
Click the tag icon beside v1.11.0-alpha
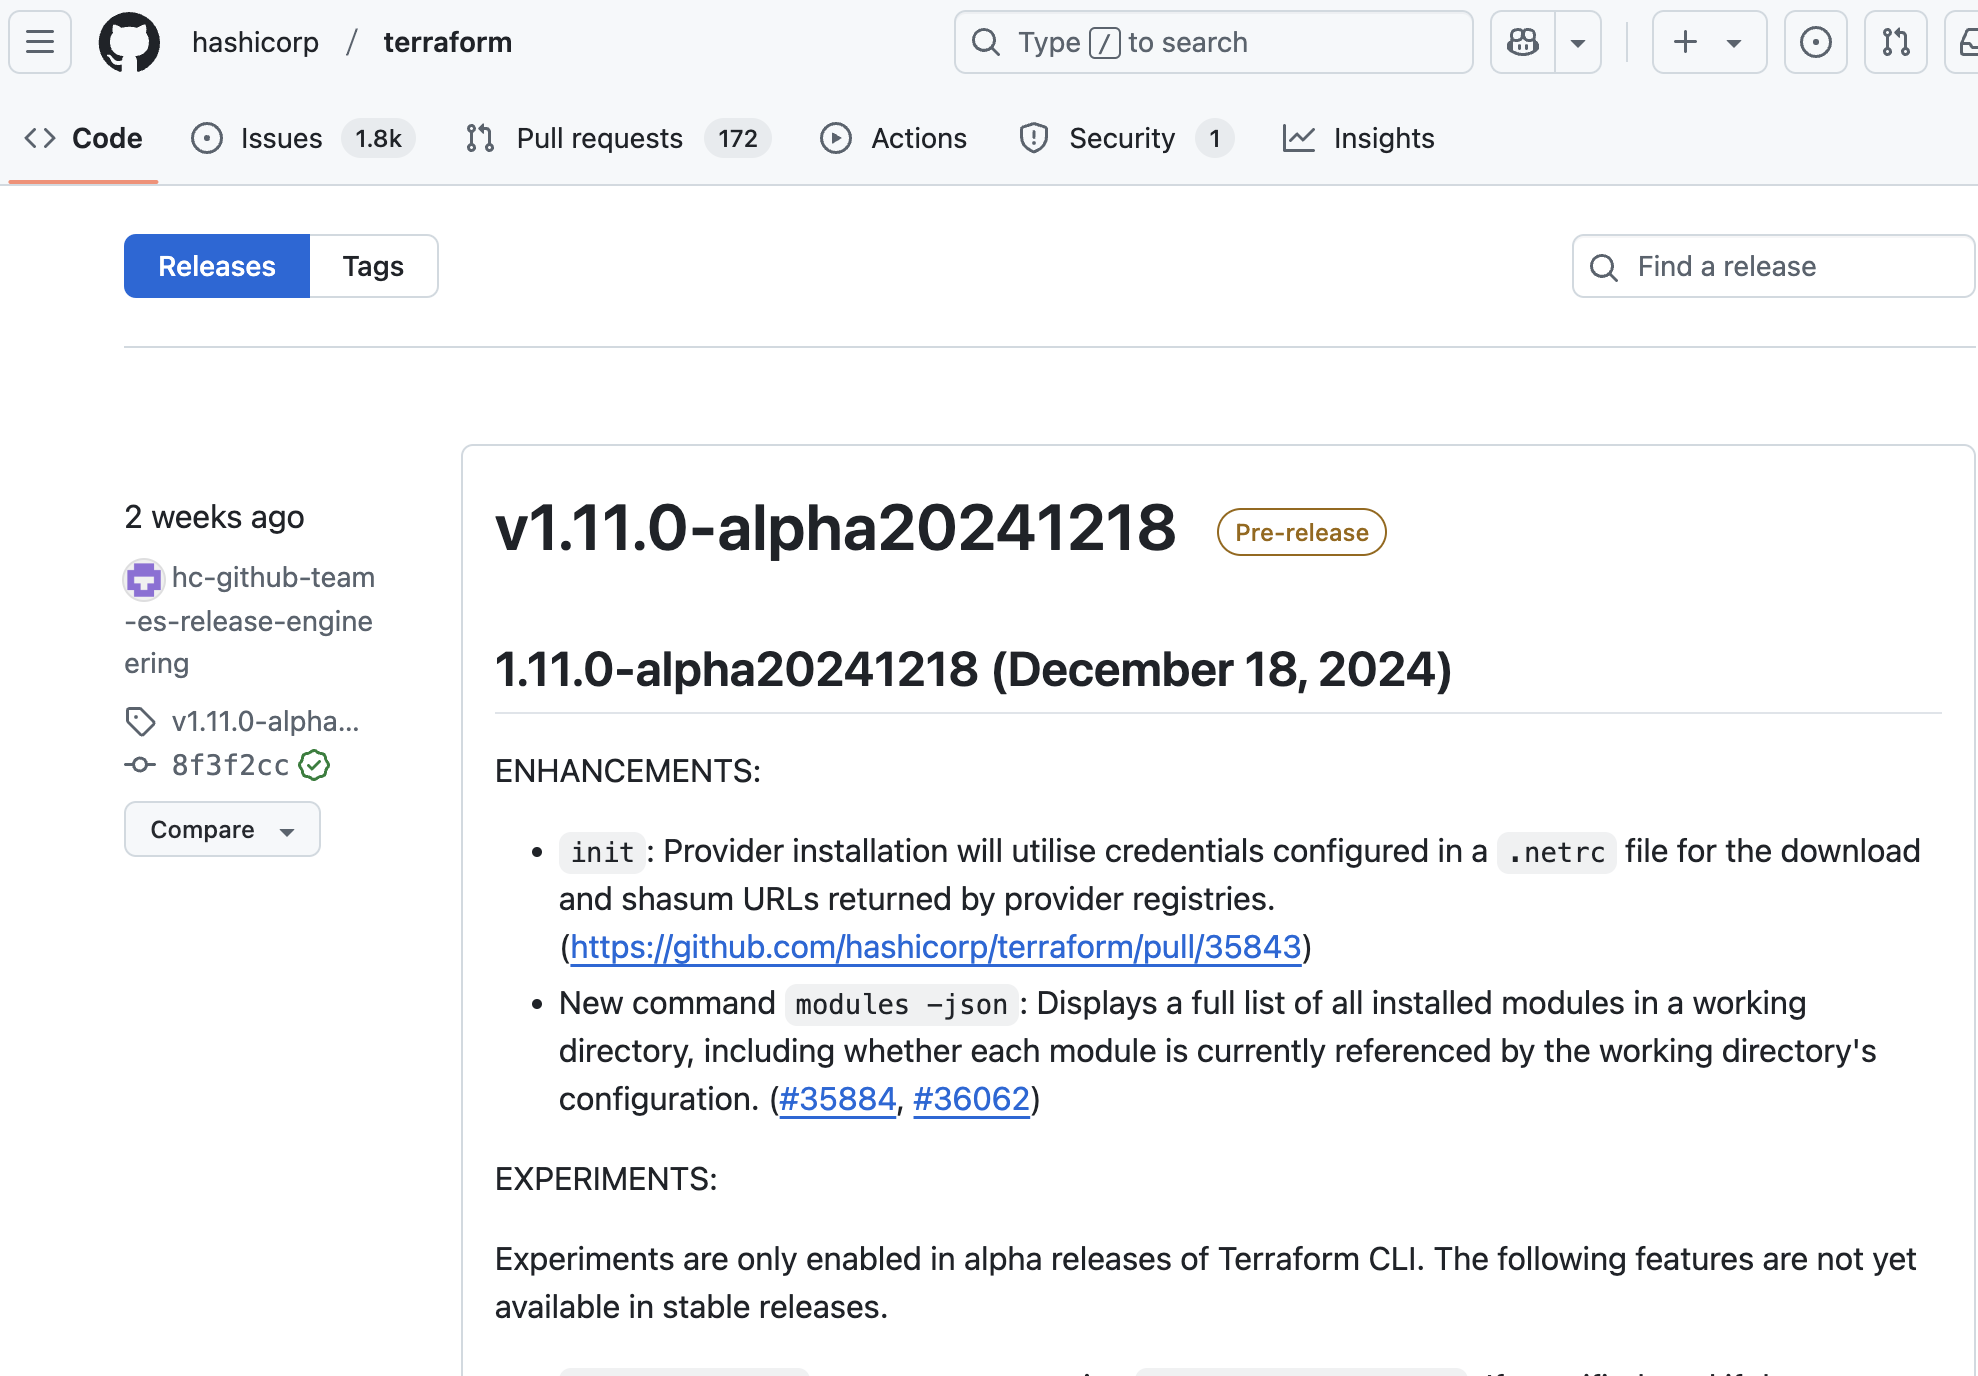(140, 721)
